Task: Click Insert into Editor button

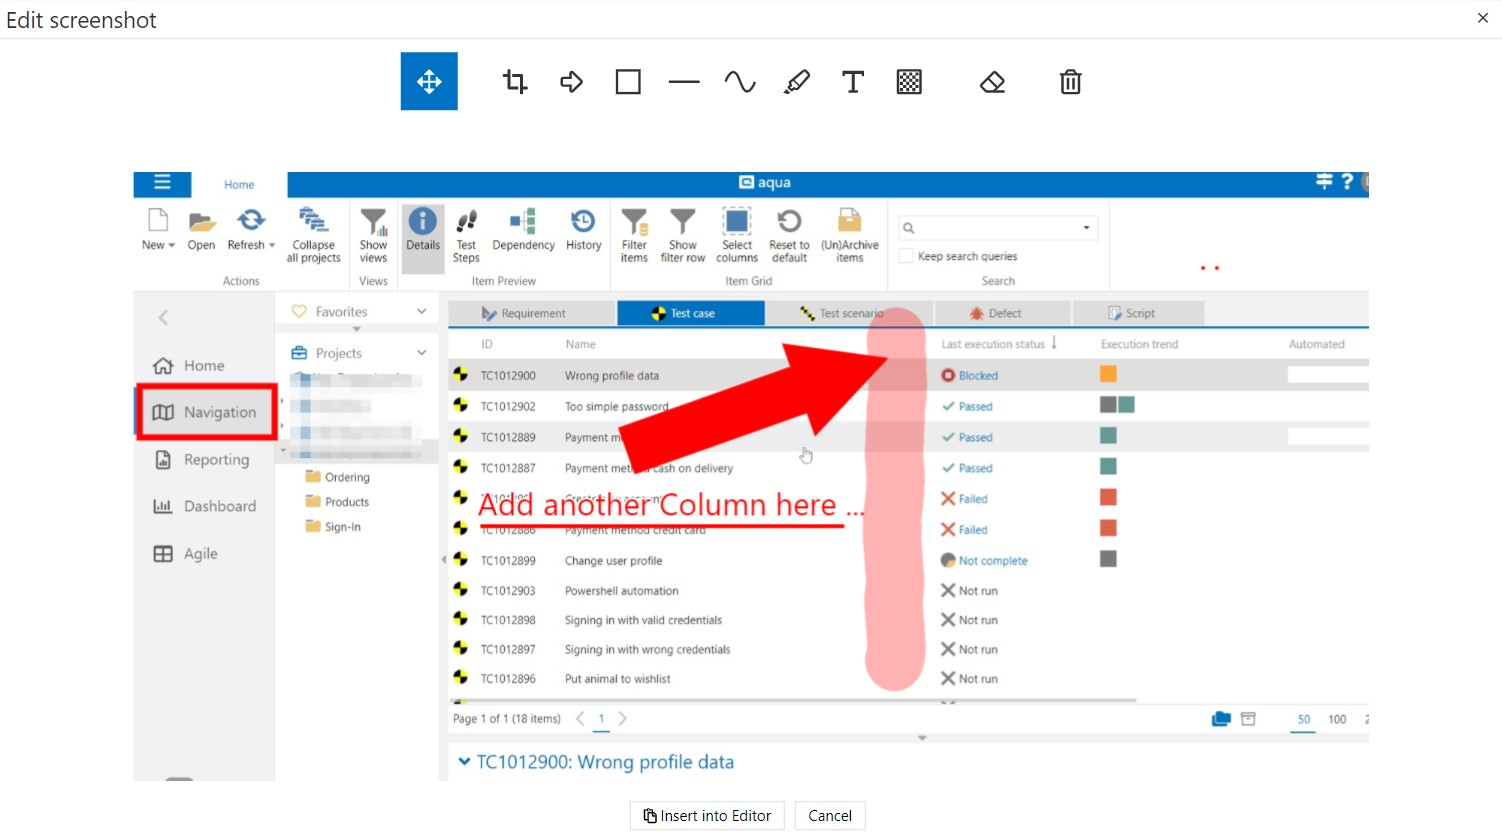Action: (x=707, y=816)
